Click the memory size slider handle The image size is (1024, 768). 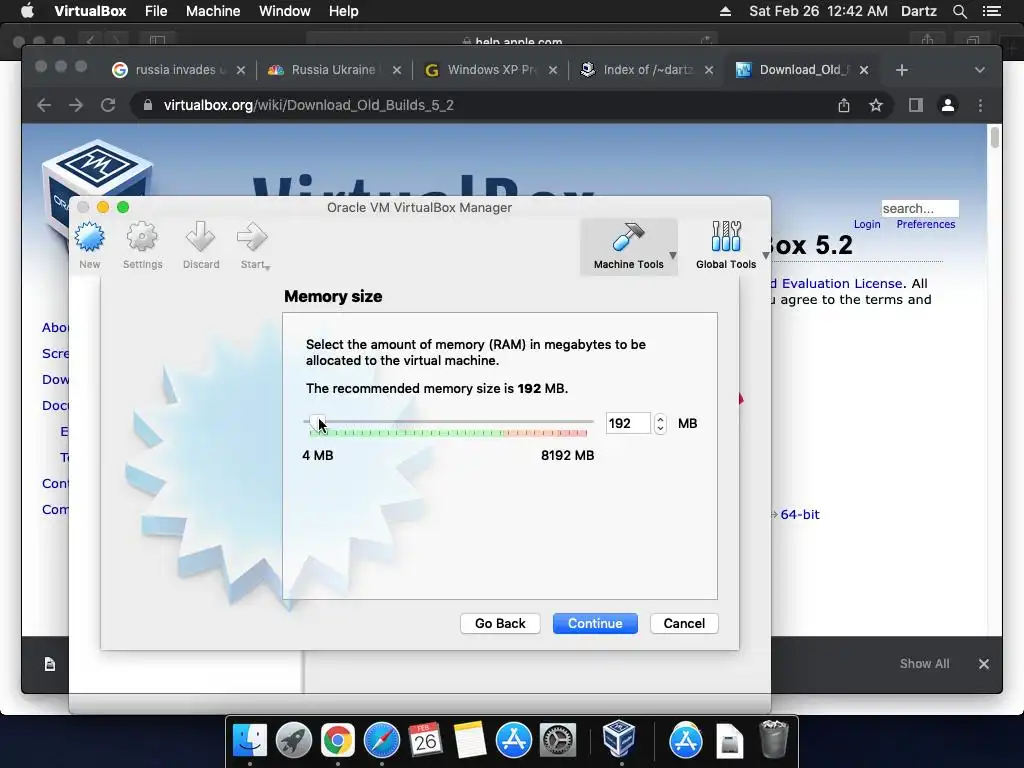(x=317, y=423)
